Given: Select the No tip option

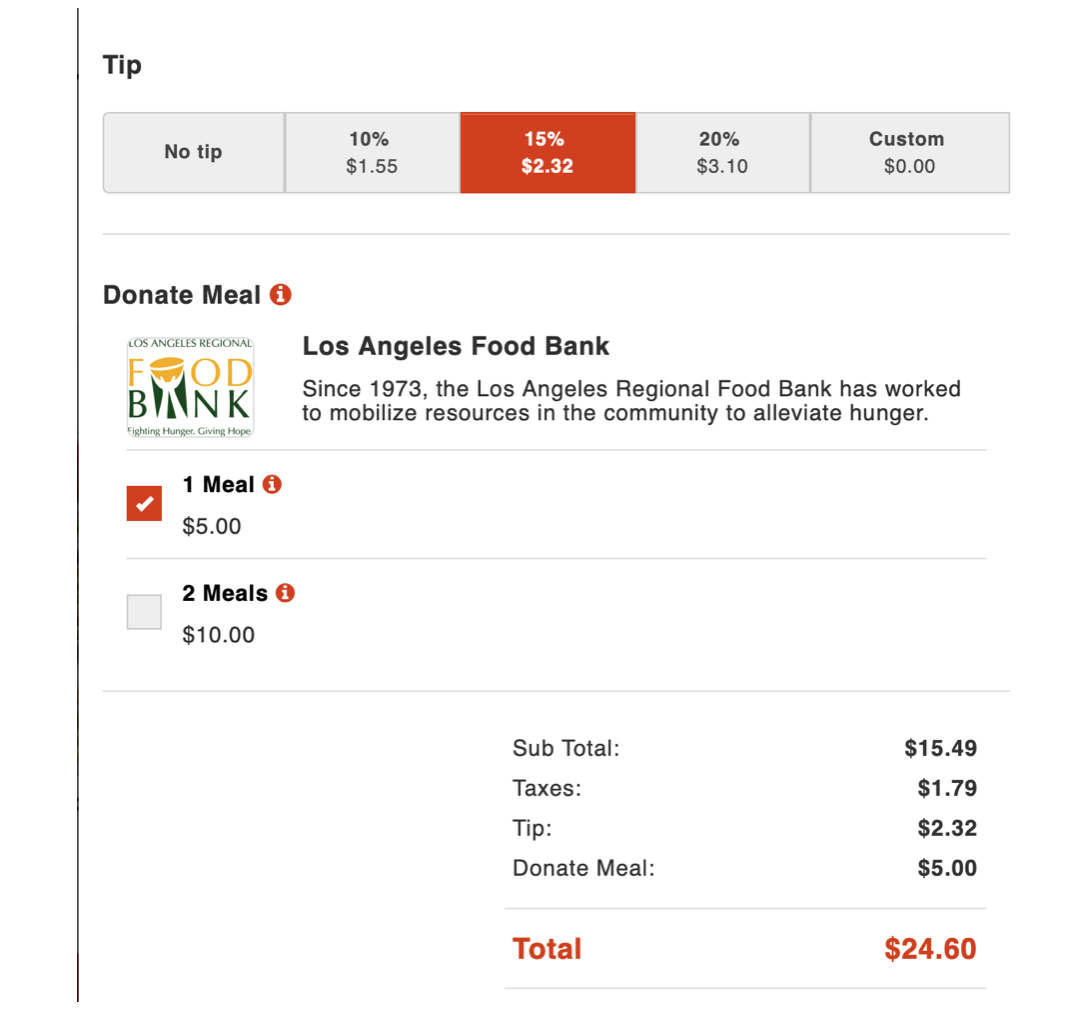Looking at the screenshot, I should point(193,152).
